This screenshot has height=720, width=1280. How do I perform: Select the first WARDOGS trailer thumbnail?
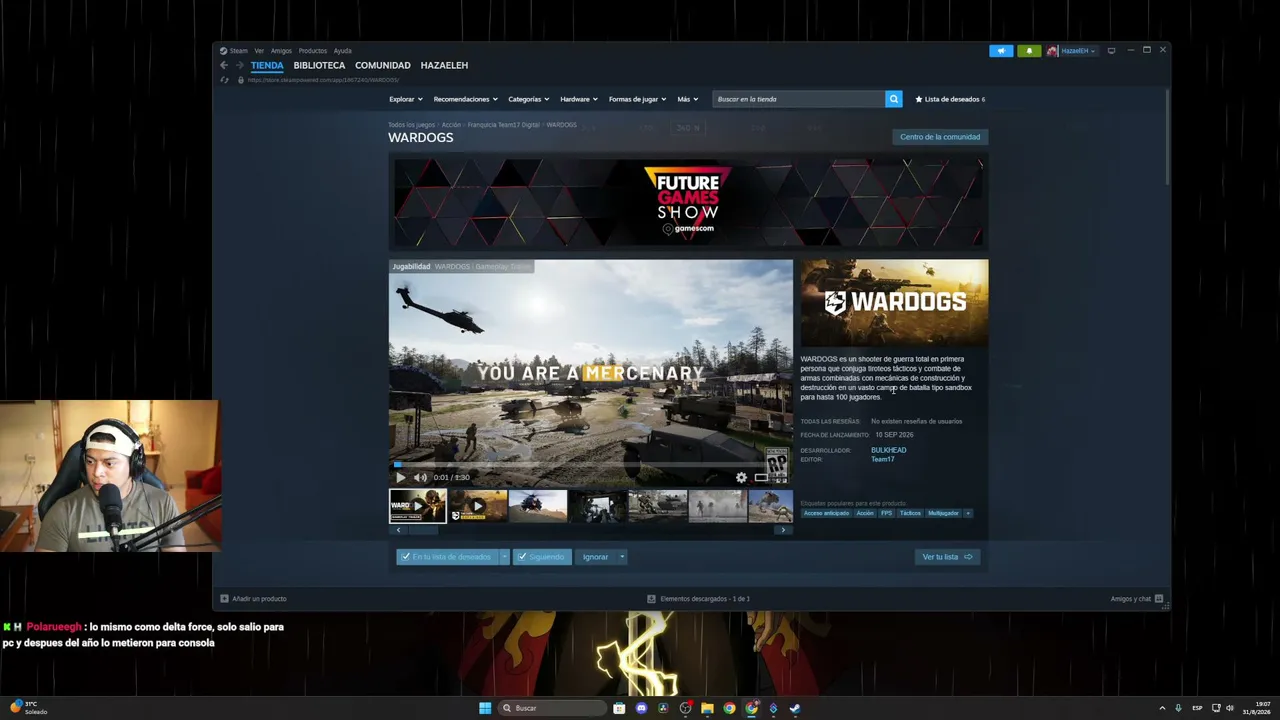[x=418, y=506]
